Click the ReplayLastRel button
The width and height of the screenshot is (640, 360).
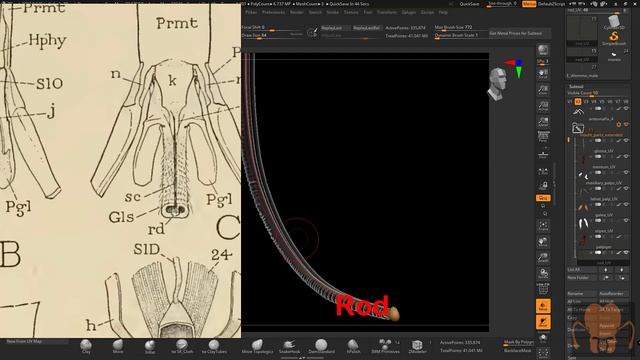click(366, 28)
